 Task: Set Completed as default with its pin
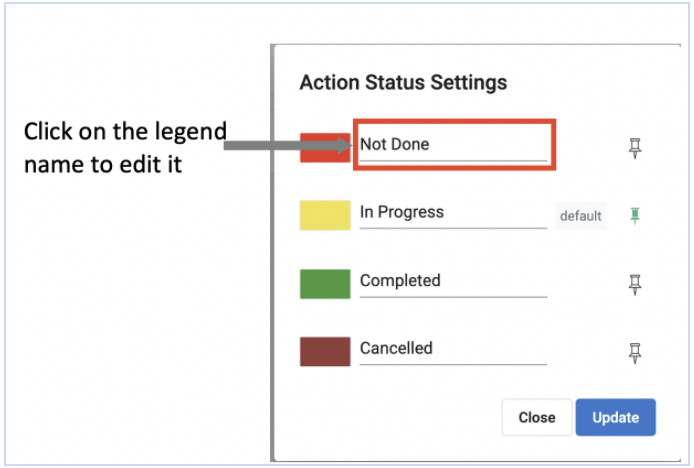pyautogui.click(x=635, y=285)
